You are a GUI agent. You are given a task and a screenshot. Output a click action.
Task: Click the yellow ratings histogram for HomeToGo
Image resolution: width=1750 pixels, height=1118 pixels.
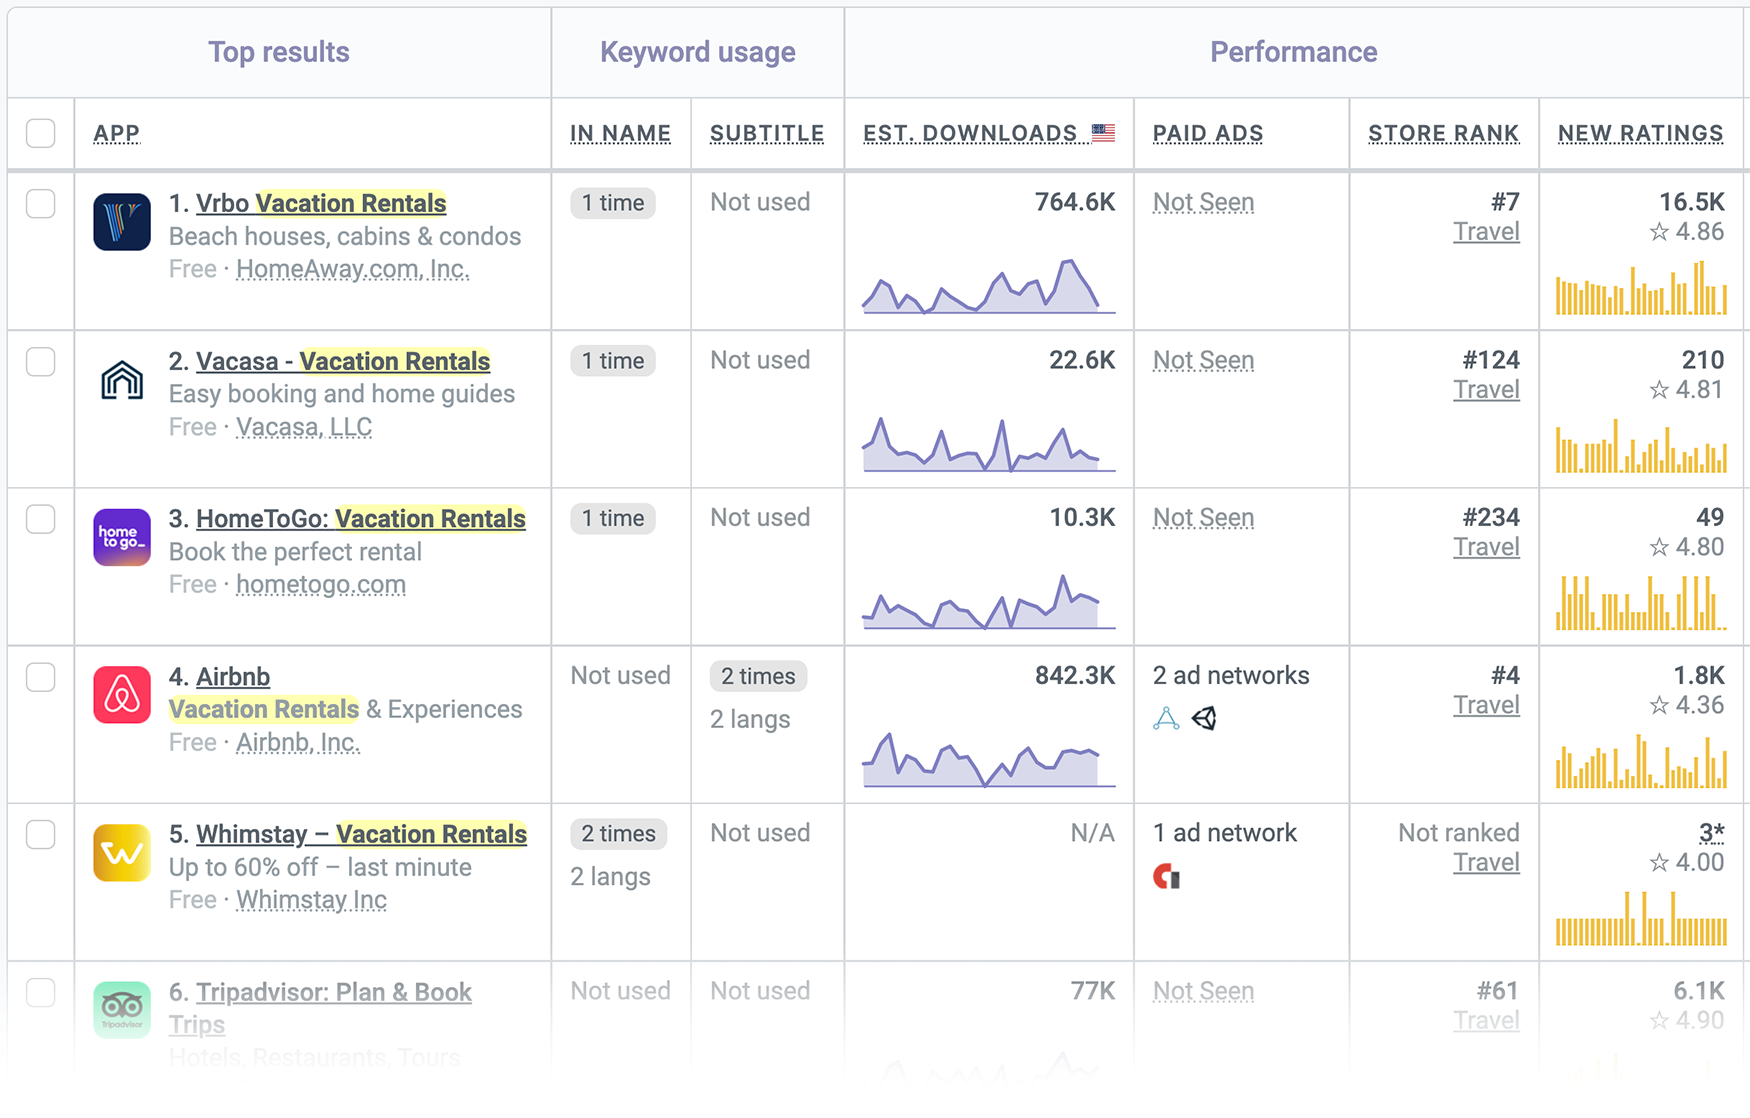1641,601
